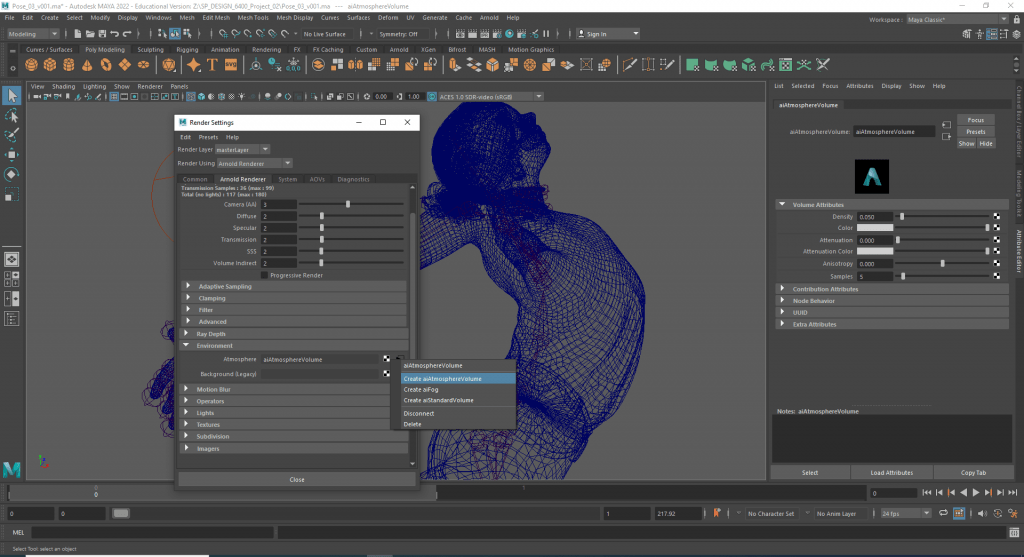
Task: Switch to the AOVs tab
Action: tap(317, 179)
